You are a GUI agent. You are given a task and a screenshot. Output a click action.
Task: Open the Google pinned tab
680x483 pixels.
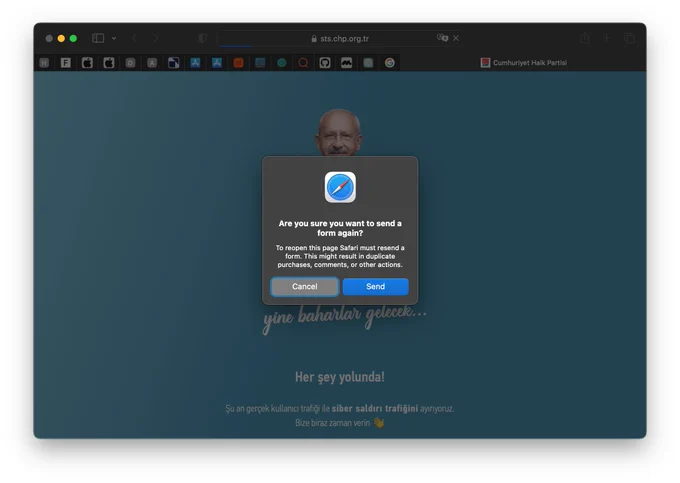pyautogui.click(x=390, y=63)
